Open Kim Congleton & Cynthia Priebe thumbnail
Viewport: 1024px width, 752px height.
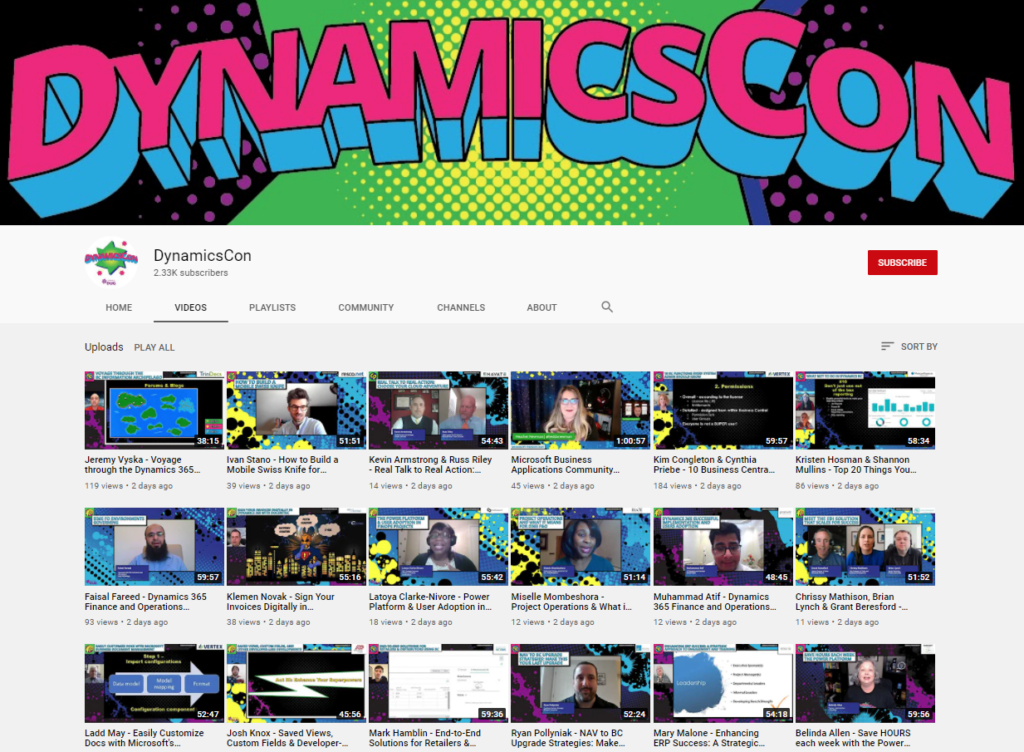(723, 410)
